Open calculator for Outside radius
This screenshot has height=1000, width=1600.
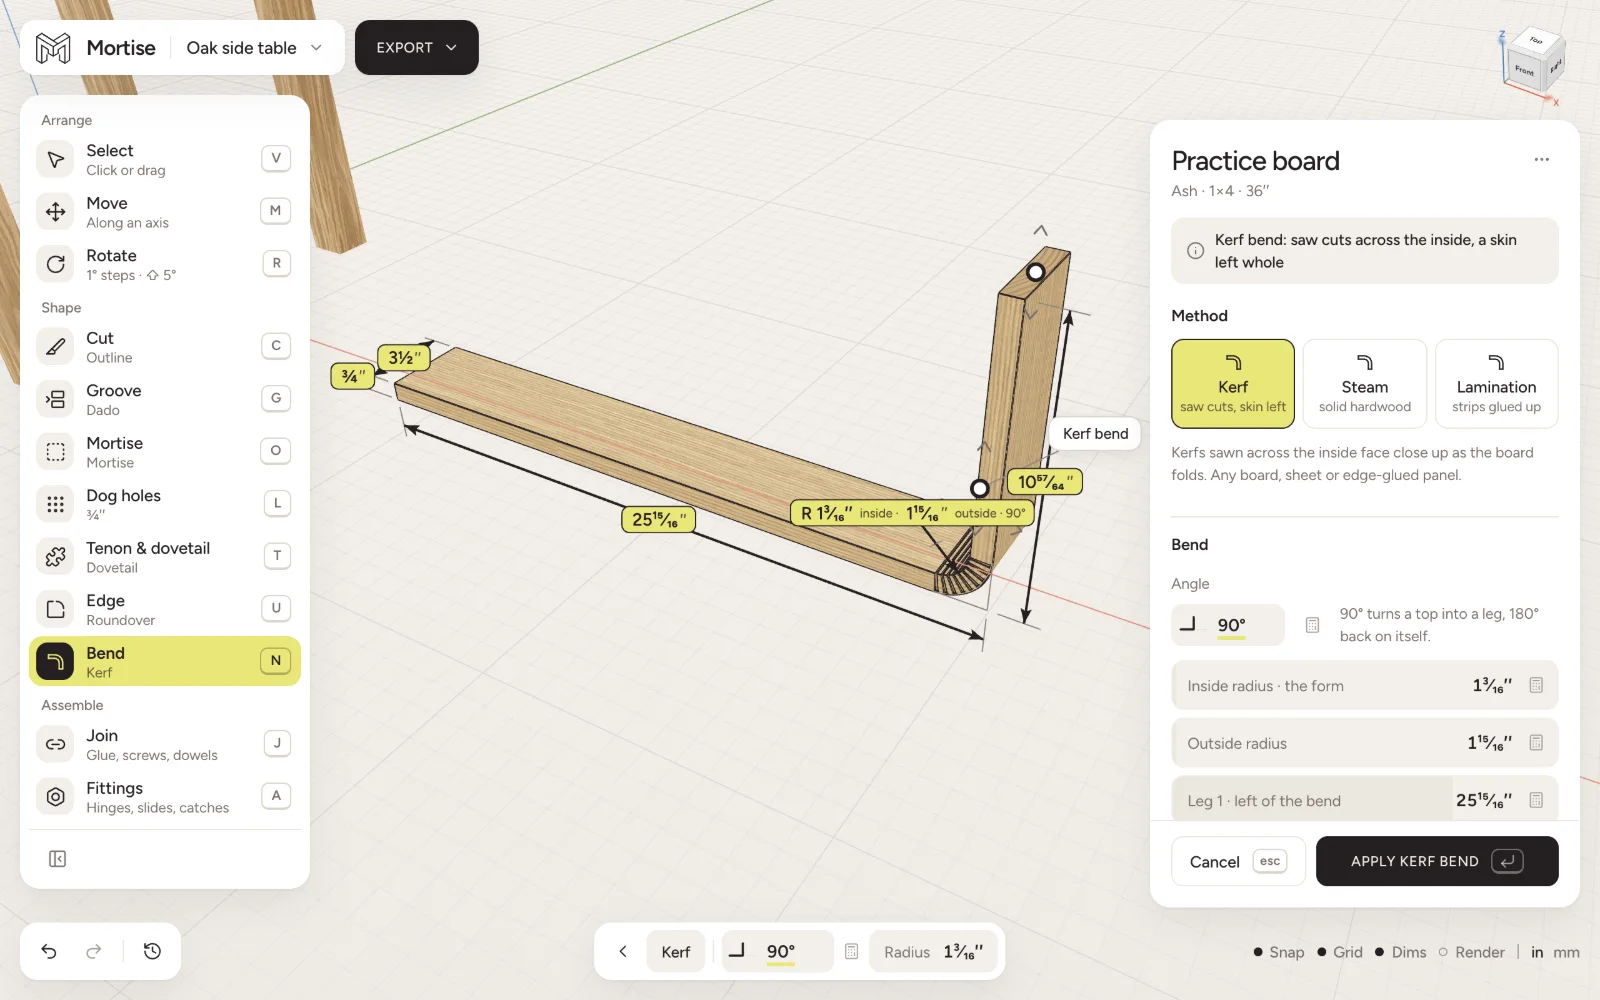[1536, 743]
